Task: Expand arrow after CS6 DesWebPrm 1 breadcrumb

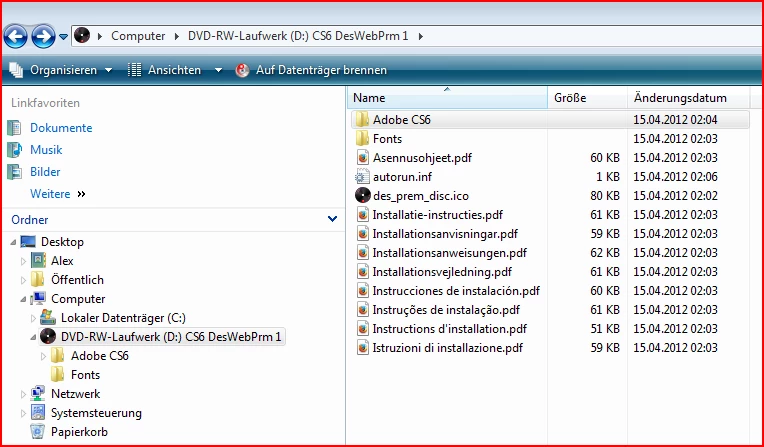Action: [x=420, y=36]
